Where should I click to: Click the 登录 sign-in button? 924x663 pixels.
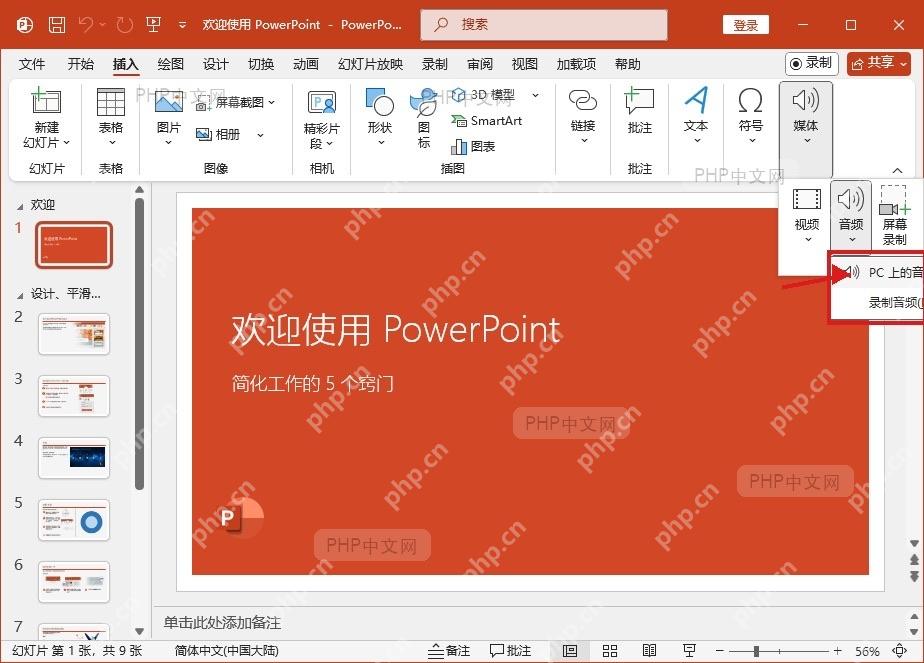(745, 25)
